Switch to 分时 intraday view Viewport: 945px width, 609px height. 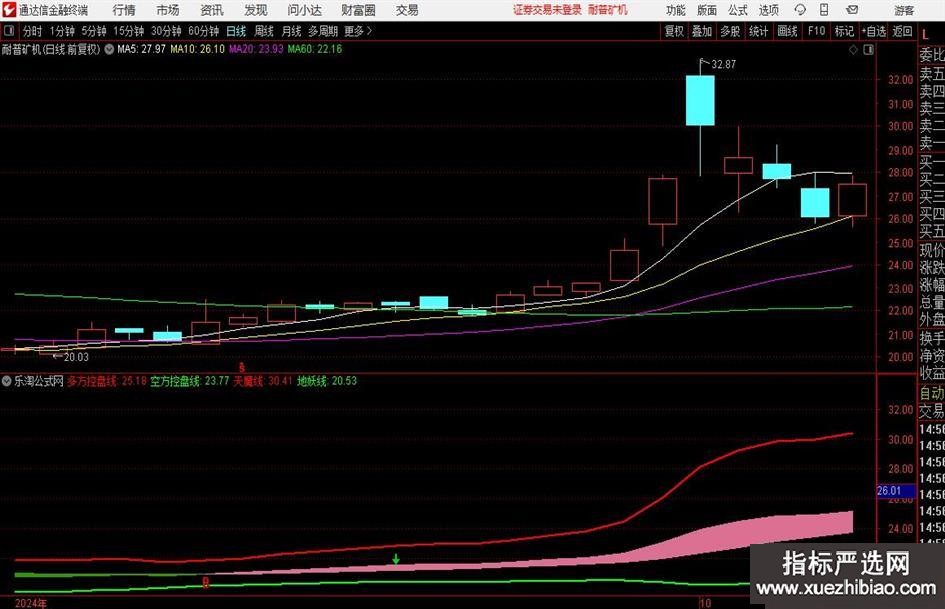(32, 31)
